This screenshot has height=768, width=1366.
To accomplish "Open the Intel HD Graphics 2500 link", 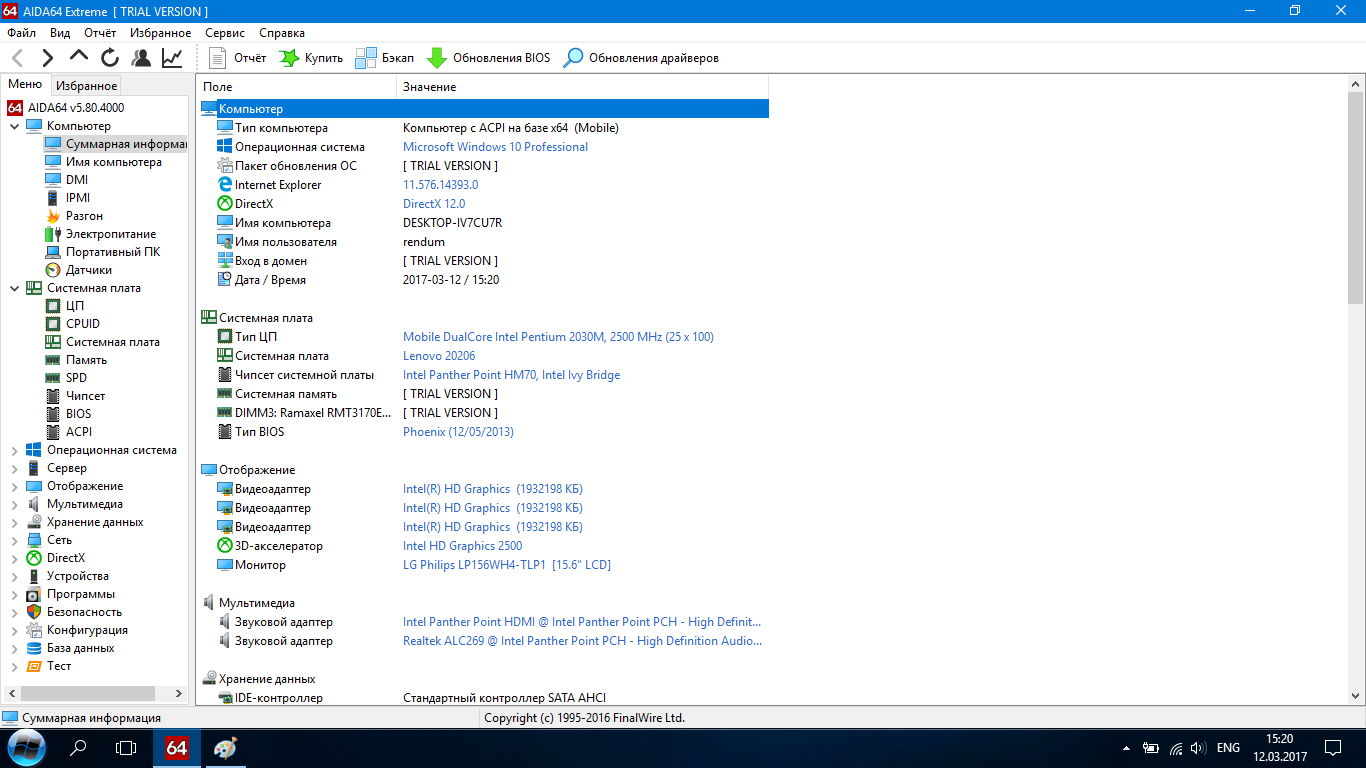I will click(x=462, y=546).
